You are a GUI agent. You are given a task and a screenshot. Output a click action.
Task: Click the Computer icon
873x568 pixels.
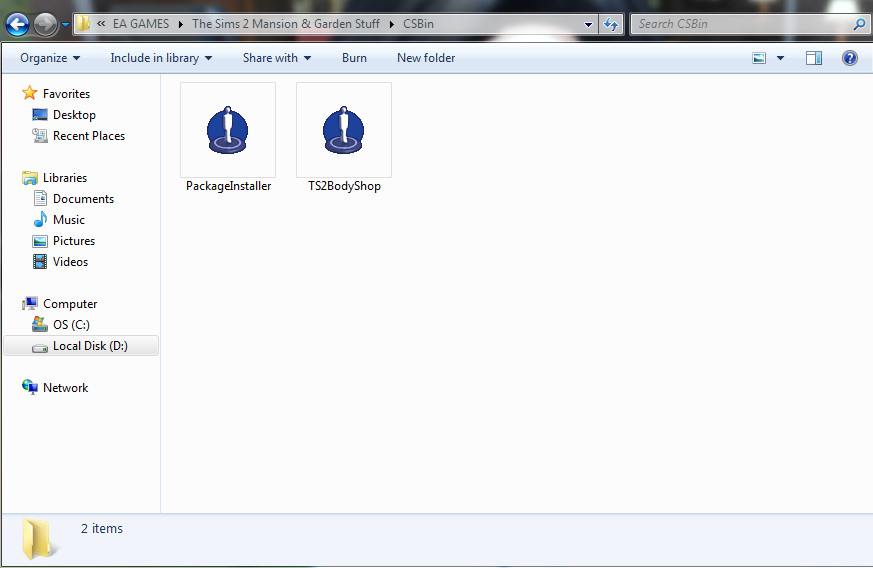[30, 303]
